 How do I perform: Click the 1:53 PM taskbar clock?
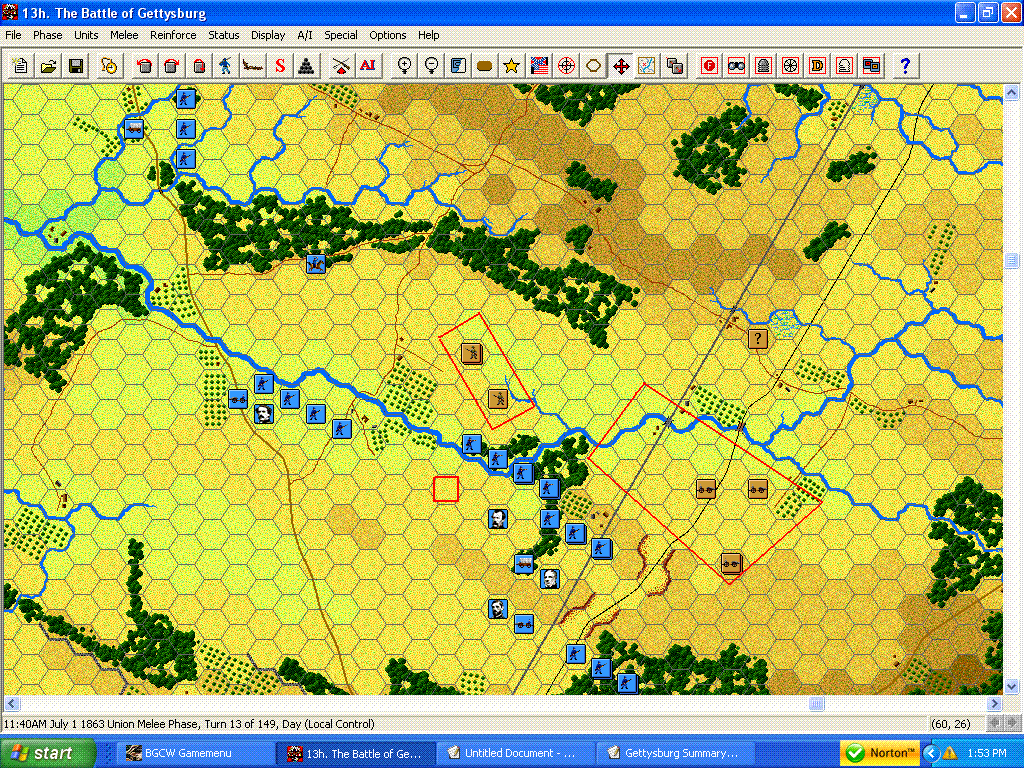(987, 753)
